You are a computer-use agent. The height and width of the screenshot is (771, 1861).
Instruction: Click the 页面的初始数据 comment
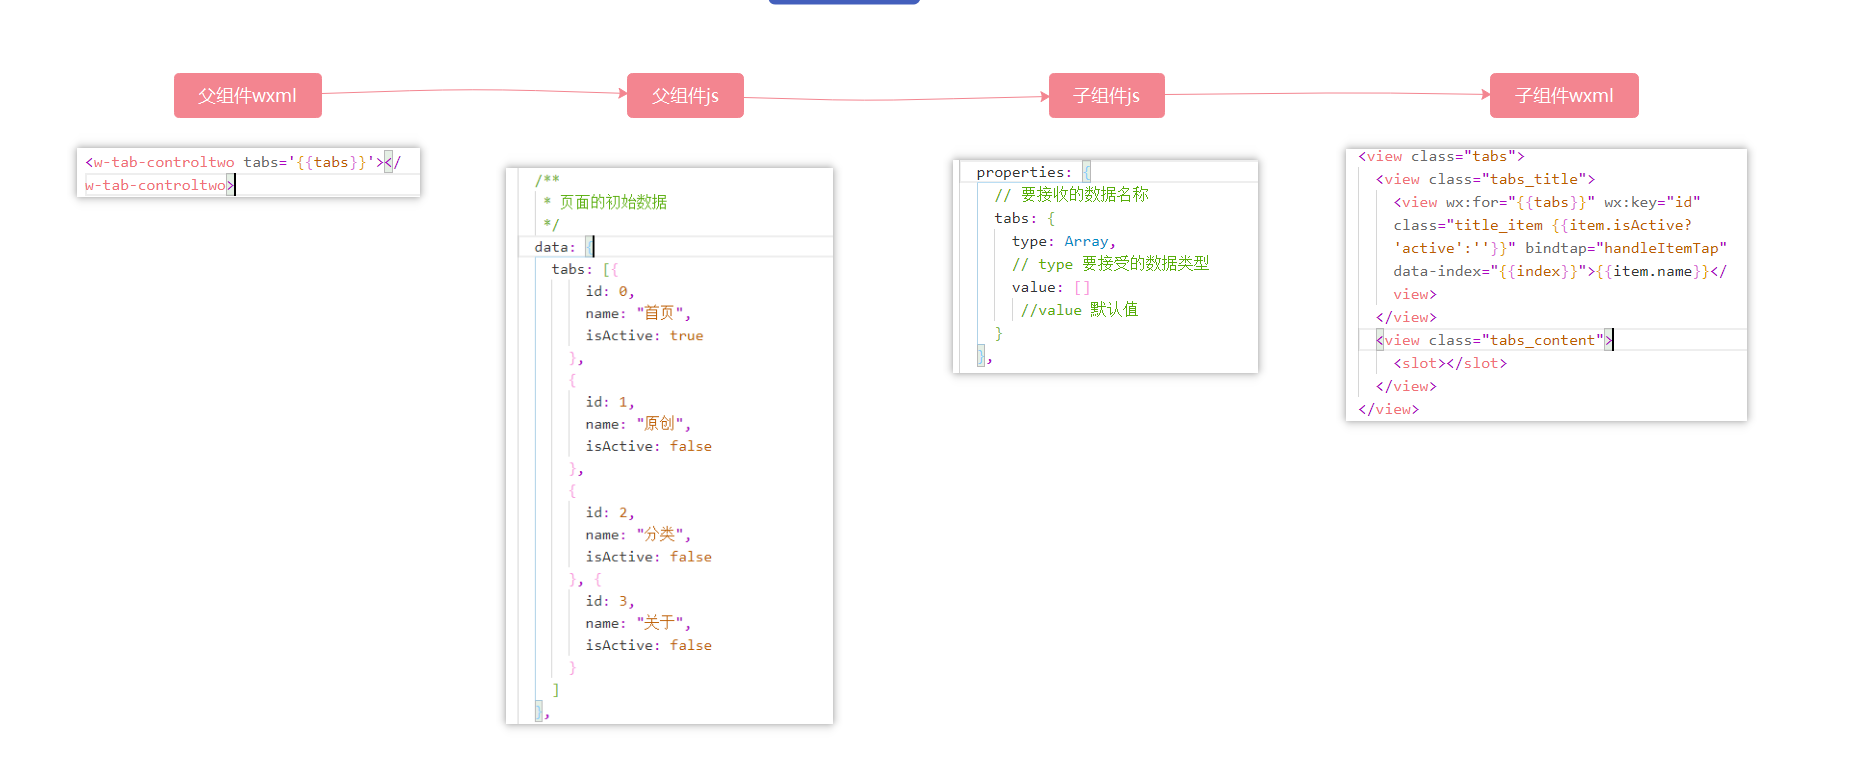pos(605,202)
